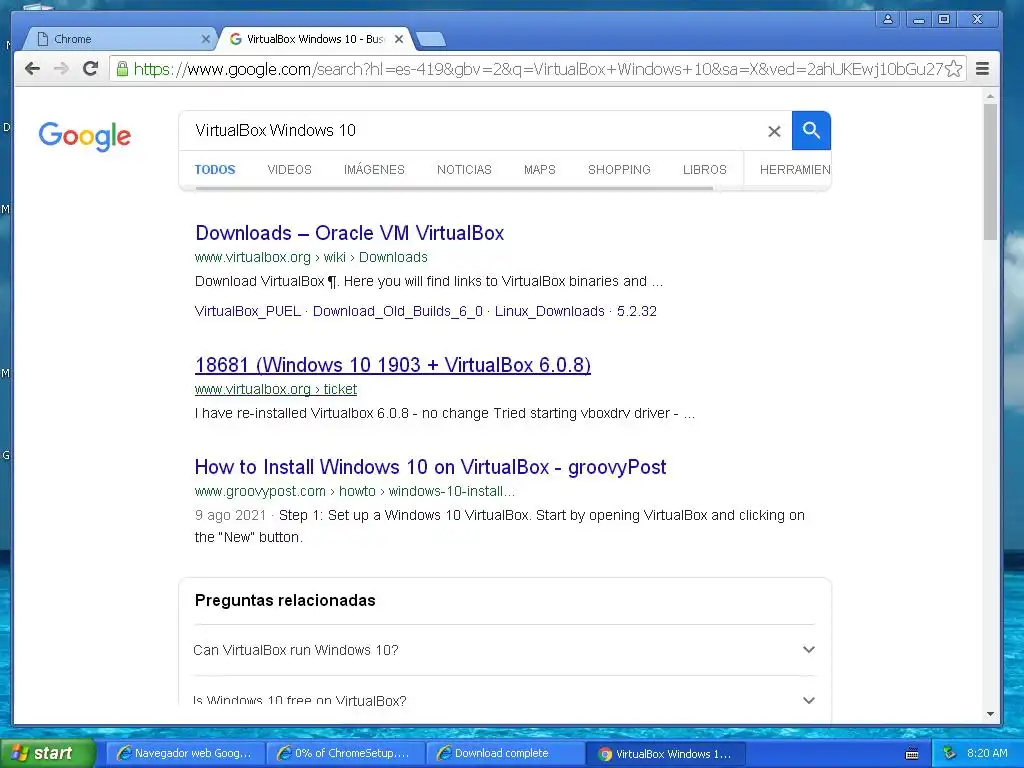Image resolution: width=1024 pixels, height=768 pixels.
Task: Open the Windows start button
Action: (x=47, y=753)
